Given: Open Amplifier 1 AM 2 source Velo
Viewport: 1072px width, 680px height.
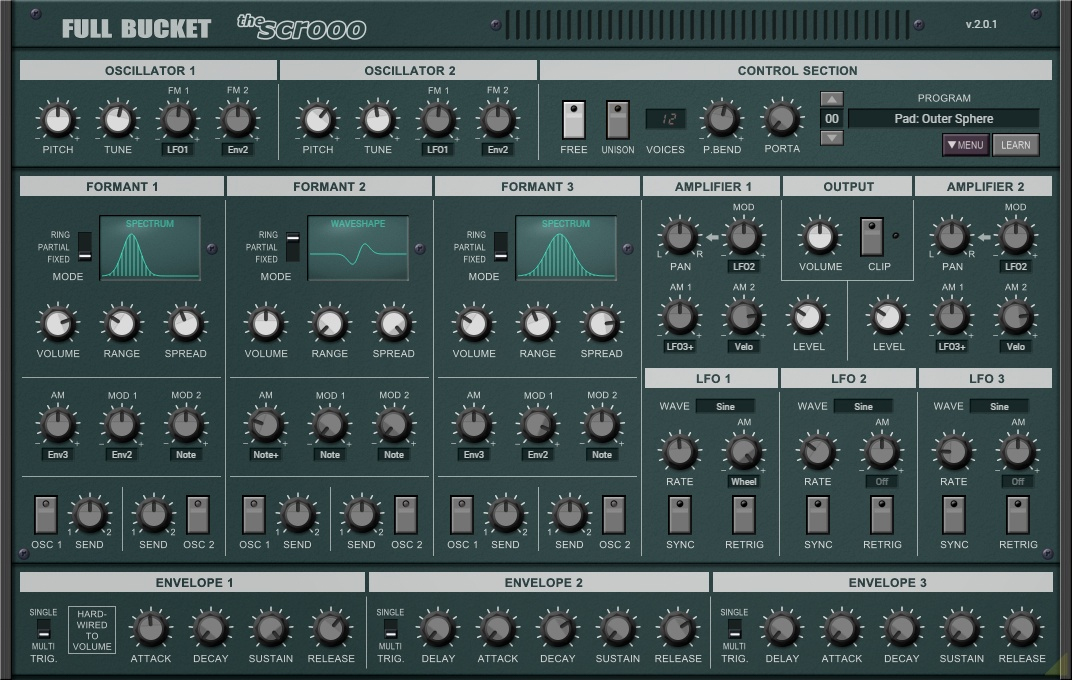Looking at the screenshot, I should (744, 346).
